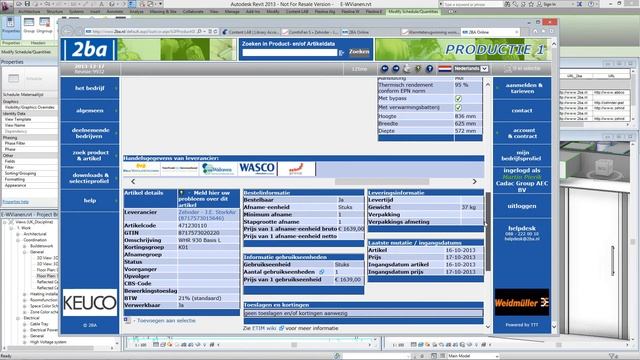The image size is (640, 360).
Task: Click the add-to-selection icon before Toevoegen aan selectie
Action: (x=127, y=321)
